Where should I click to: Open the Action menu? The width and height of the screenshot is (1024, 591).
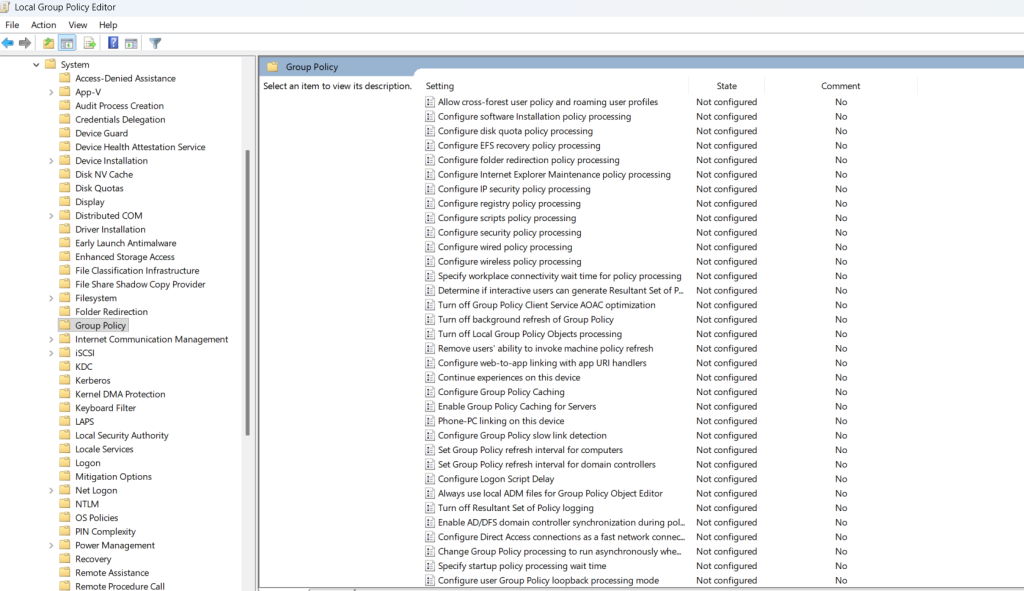pos(43,25)
